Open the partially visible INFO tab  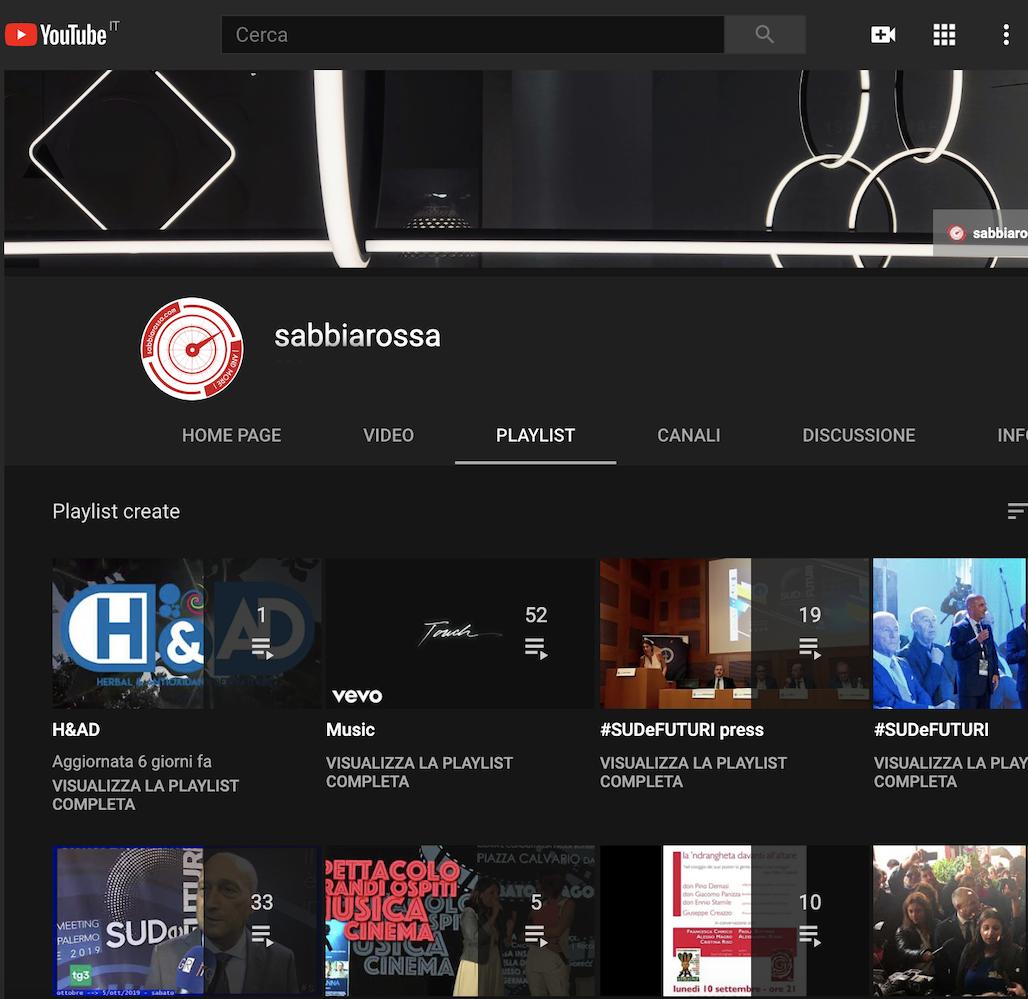pos(1012,435)
